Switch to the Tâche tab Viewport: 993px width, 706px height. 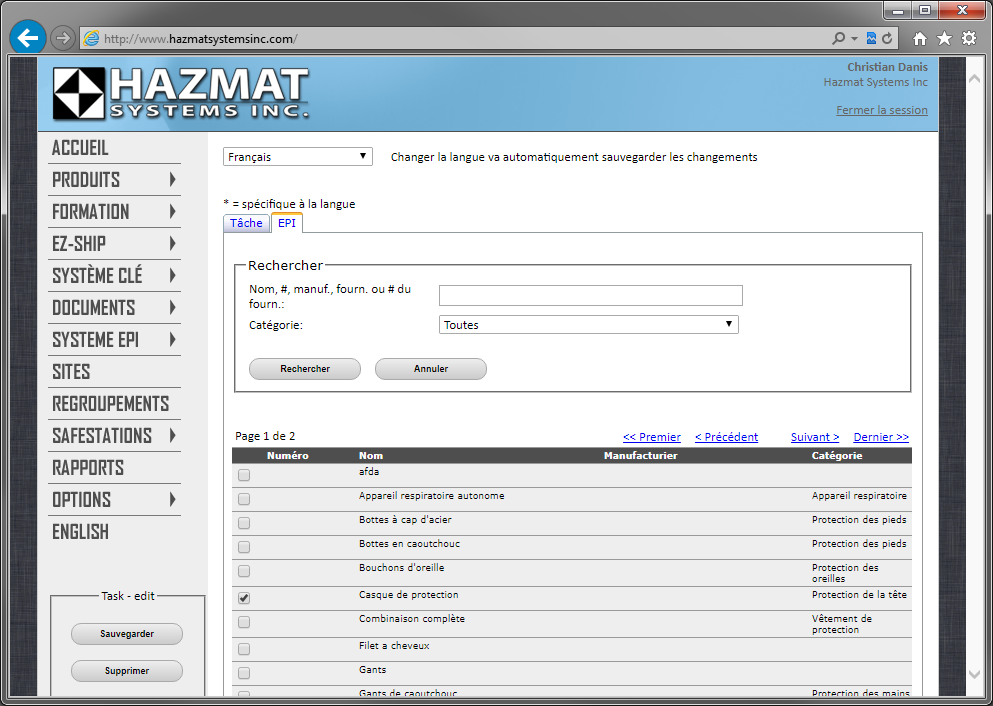(x=246, y=223)
